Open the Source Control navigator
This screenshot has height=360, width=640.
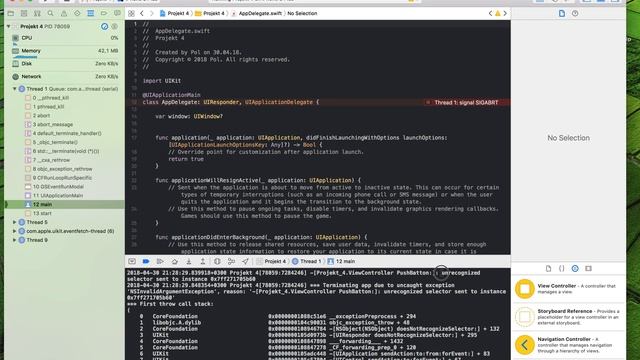point(24,13)
